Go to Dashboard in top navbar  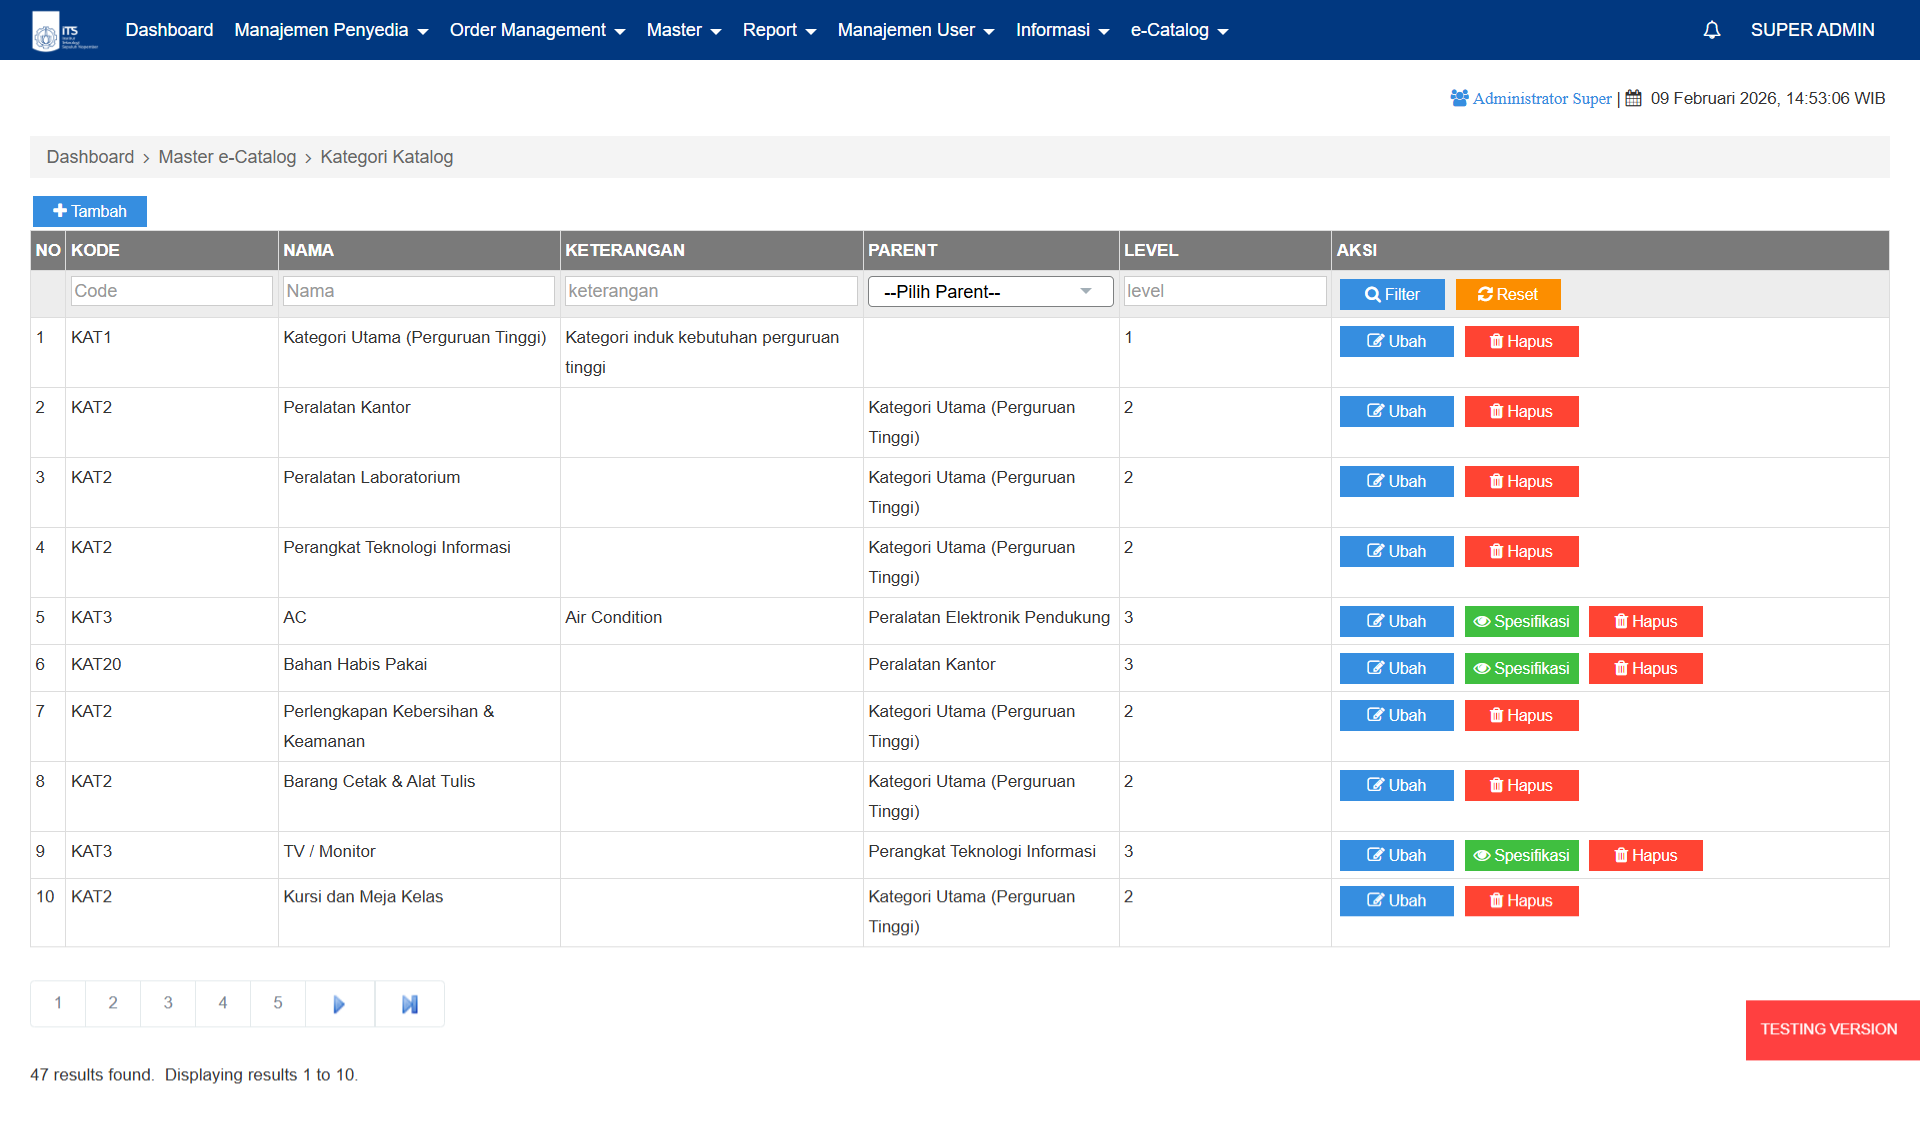tap(169, 30)
